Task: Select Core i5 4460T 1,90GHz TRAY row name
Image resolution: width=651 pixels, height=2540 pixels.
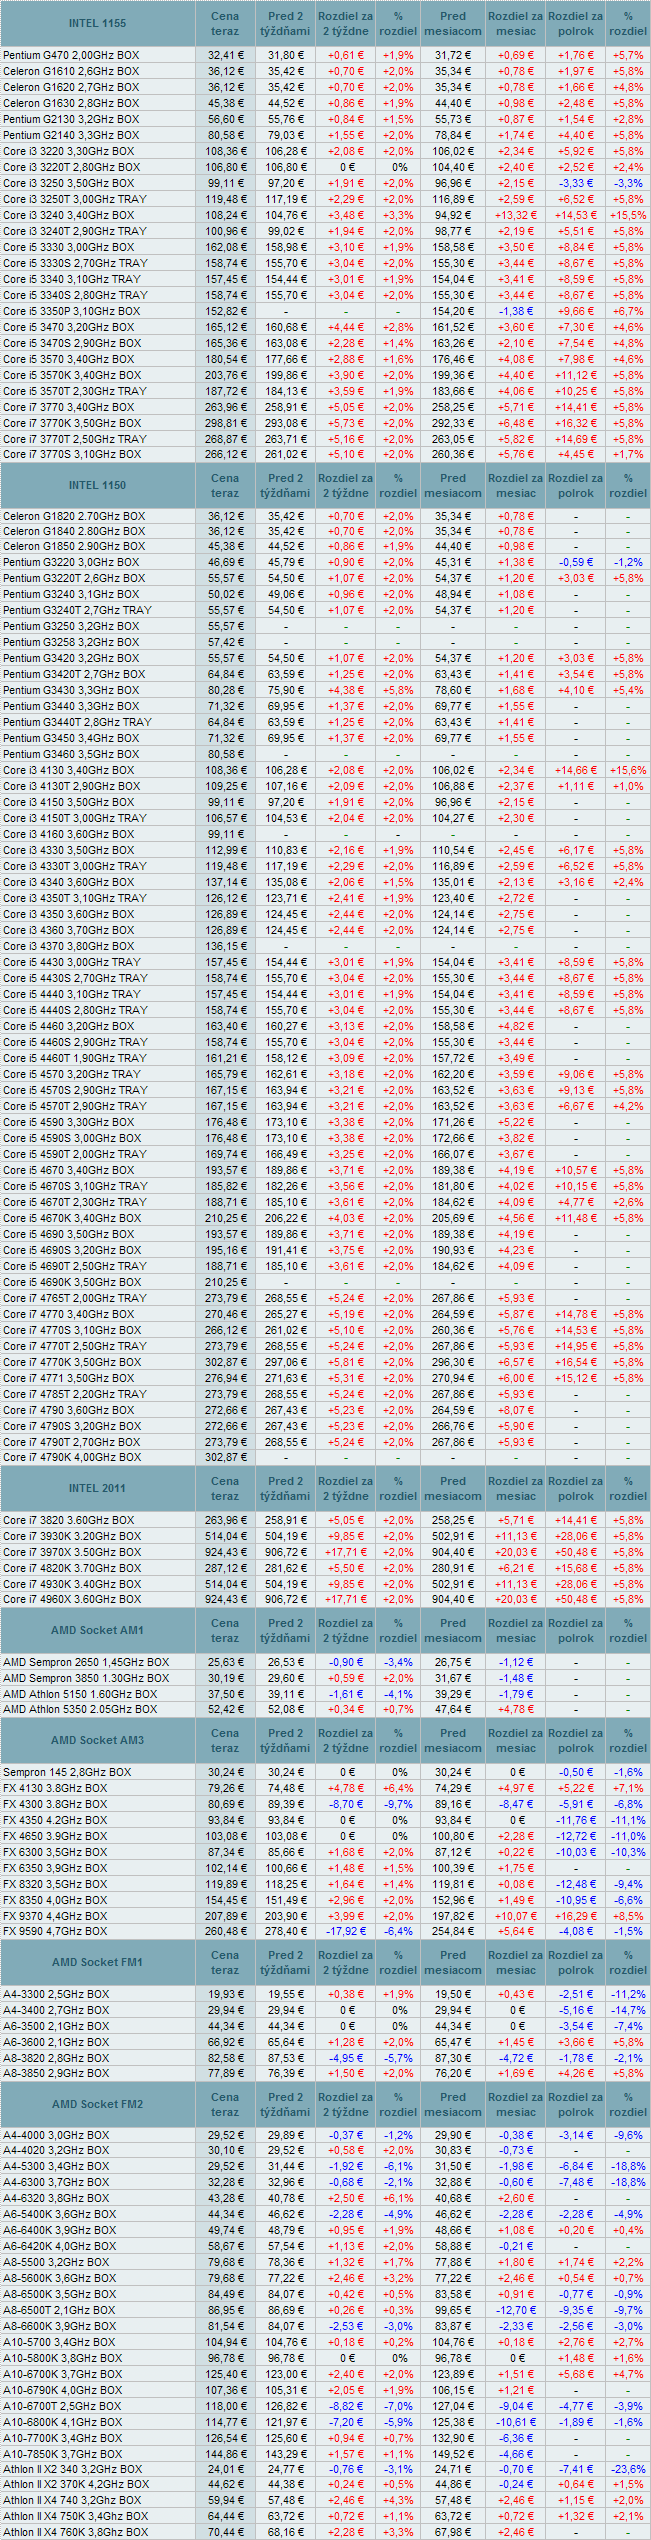Action: (x=75, y=1058)
